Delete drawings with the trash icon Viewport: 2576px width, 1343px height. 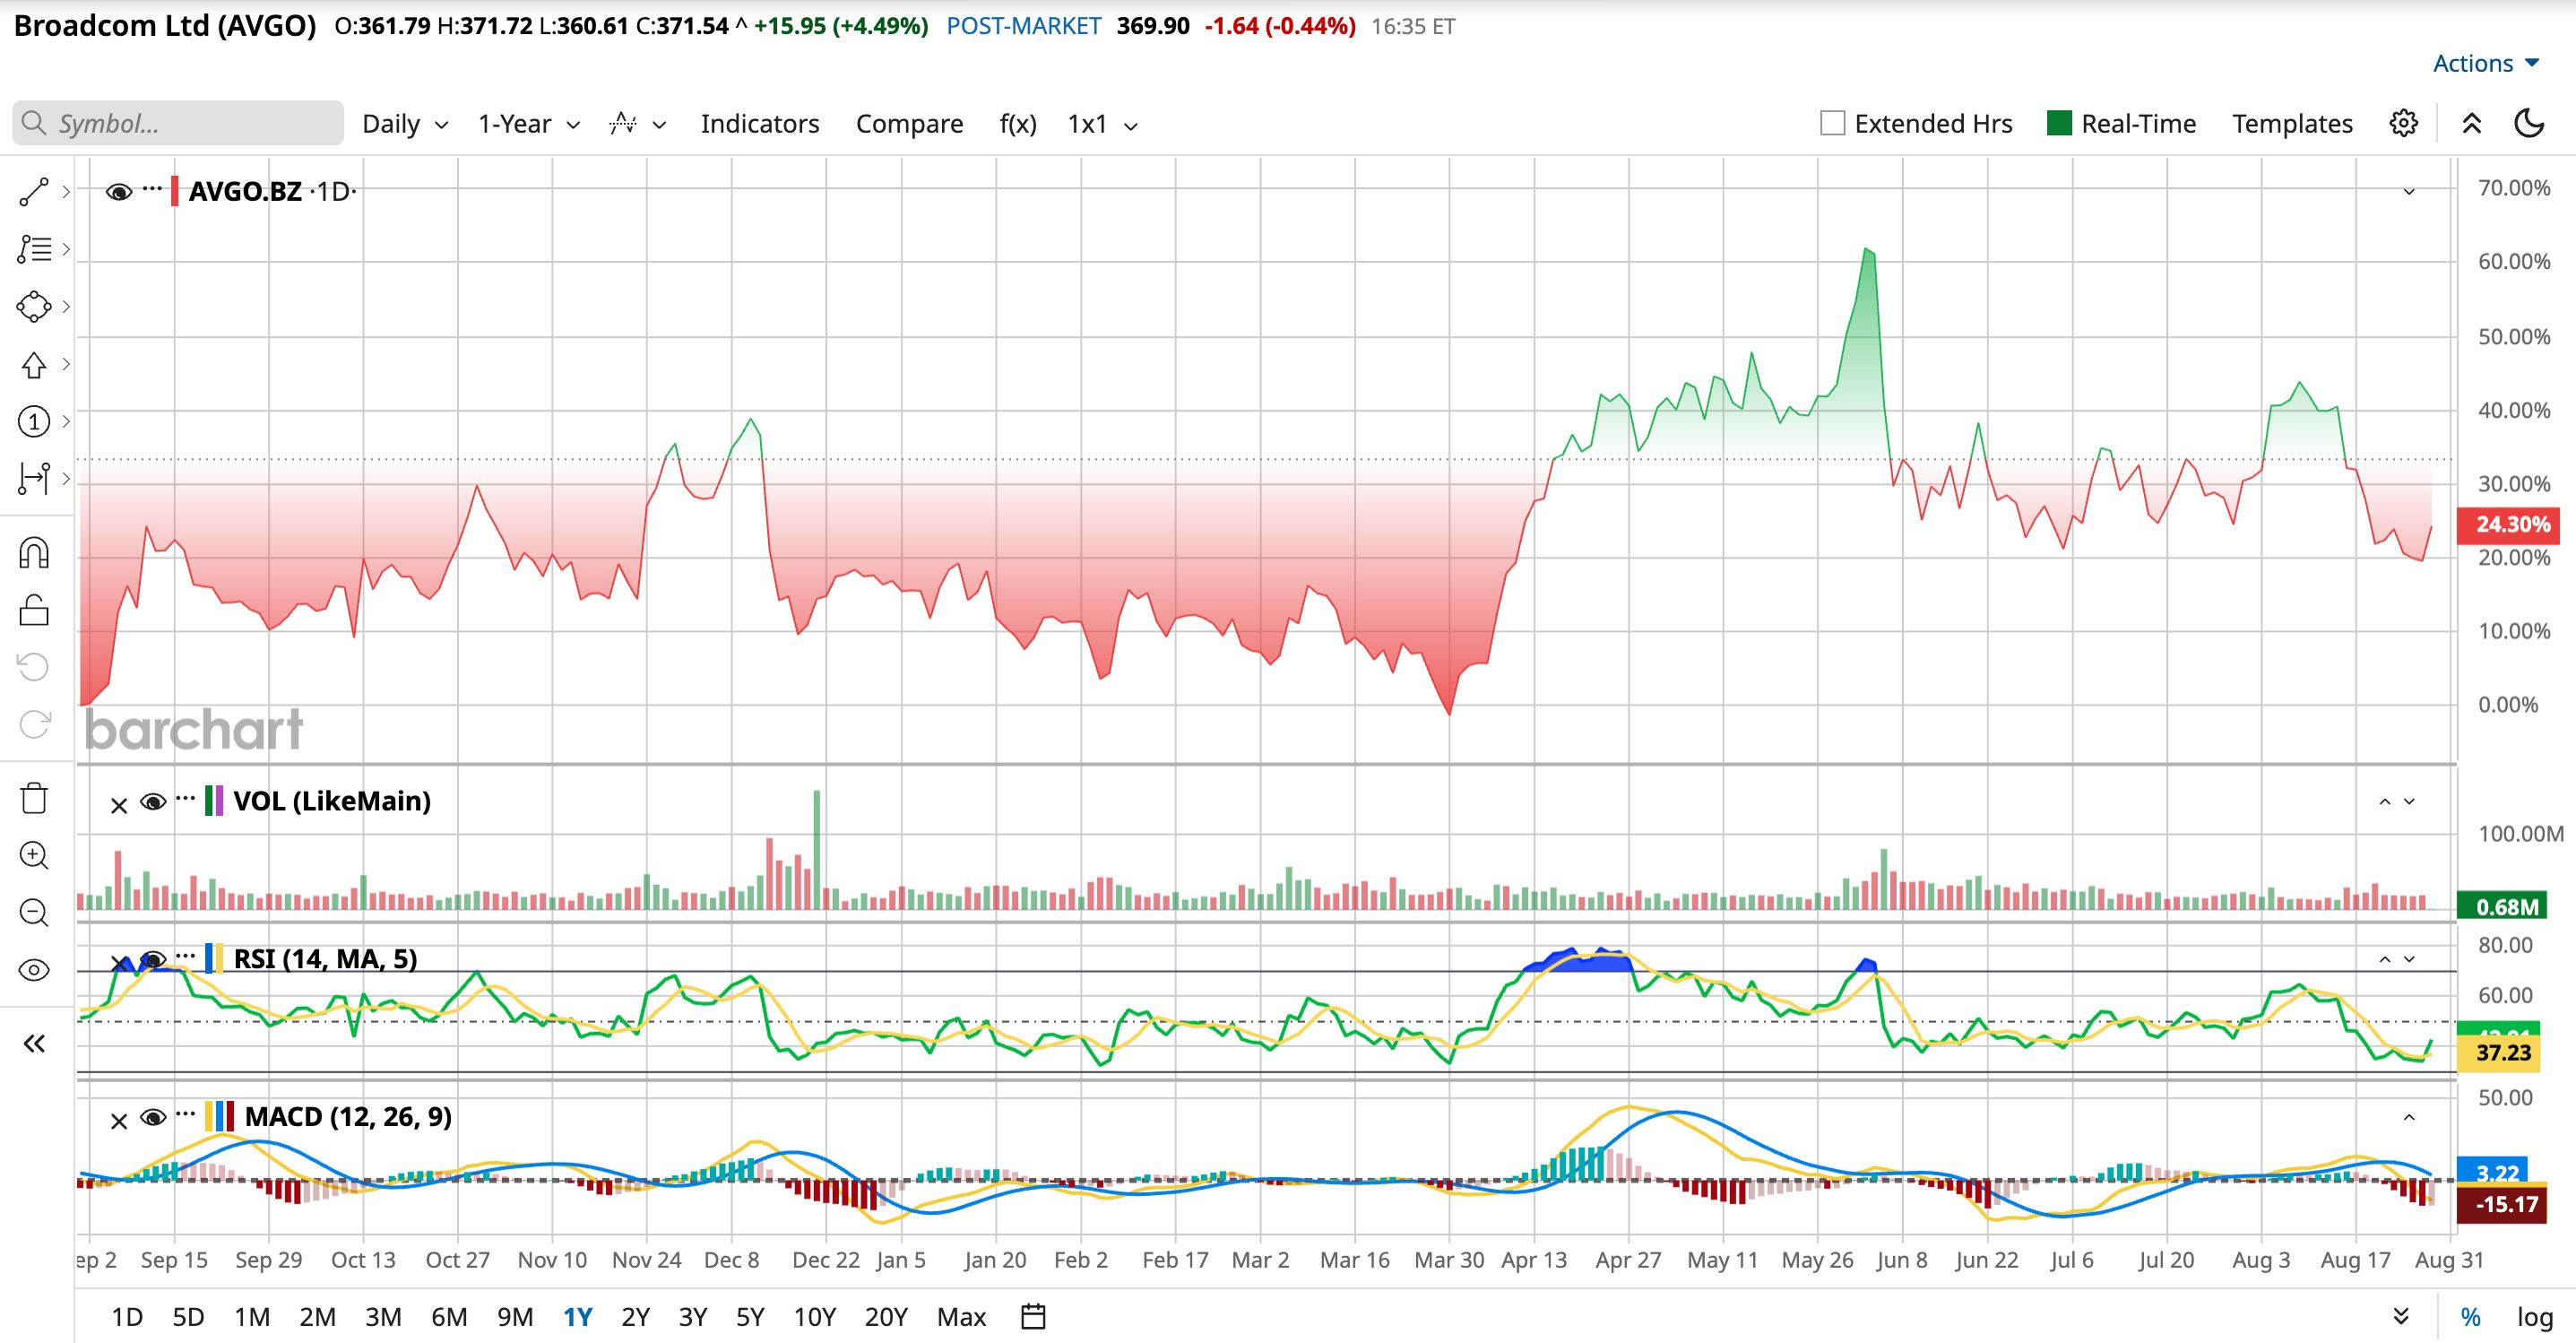(34, 798)
